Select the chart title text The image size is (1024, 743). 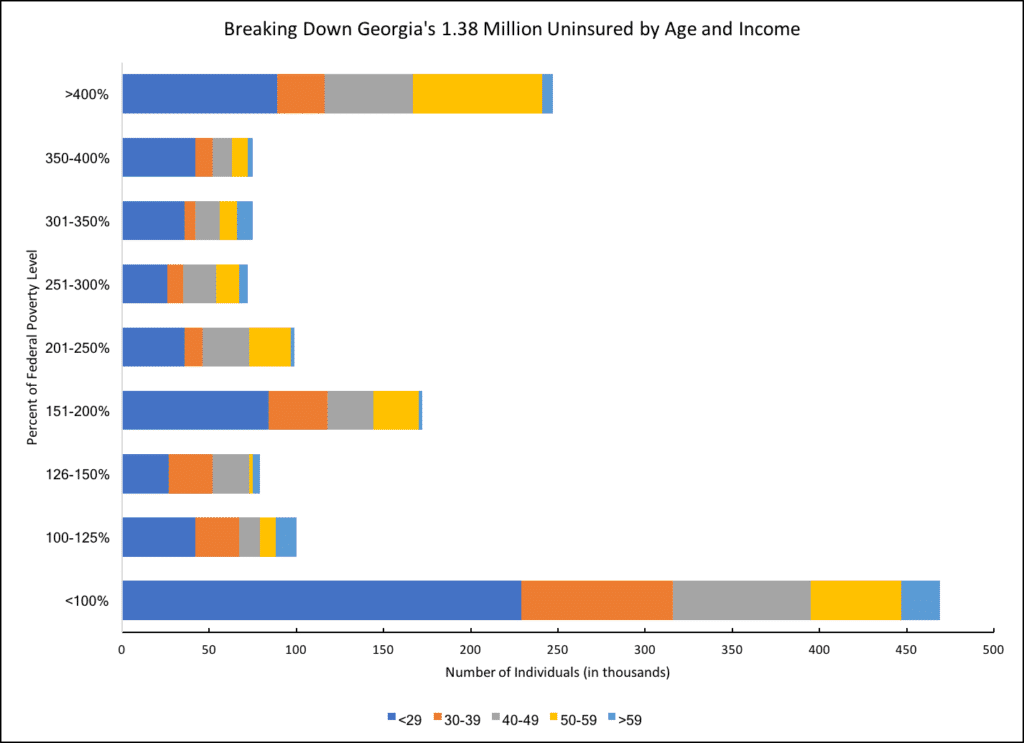click(x=511, y=30)
